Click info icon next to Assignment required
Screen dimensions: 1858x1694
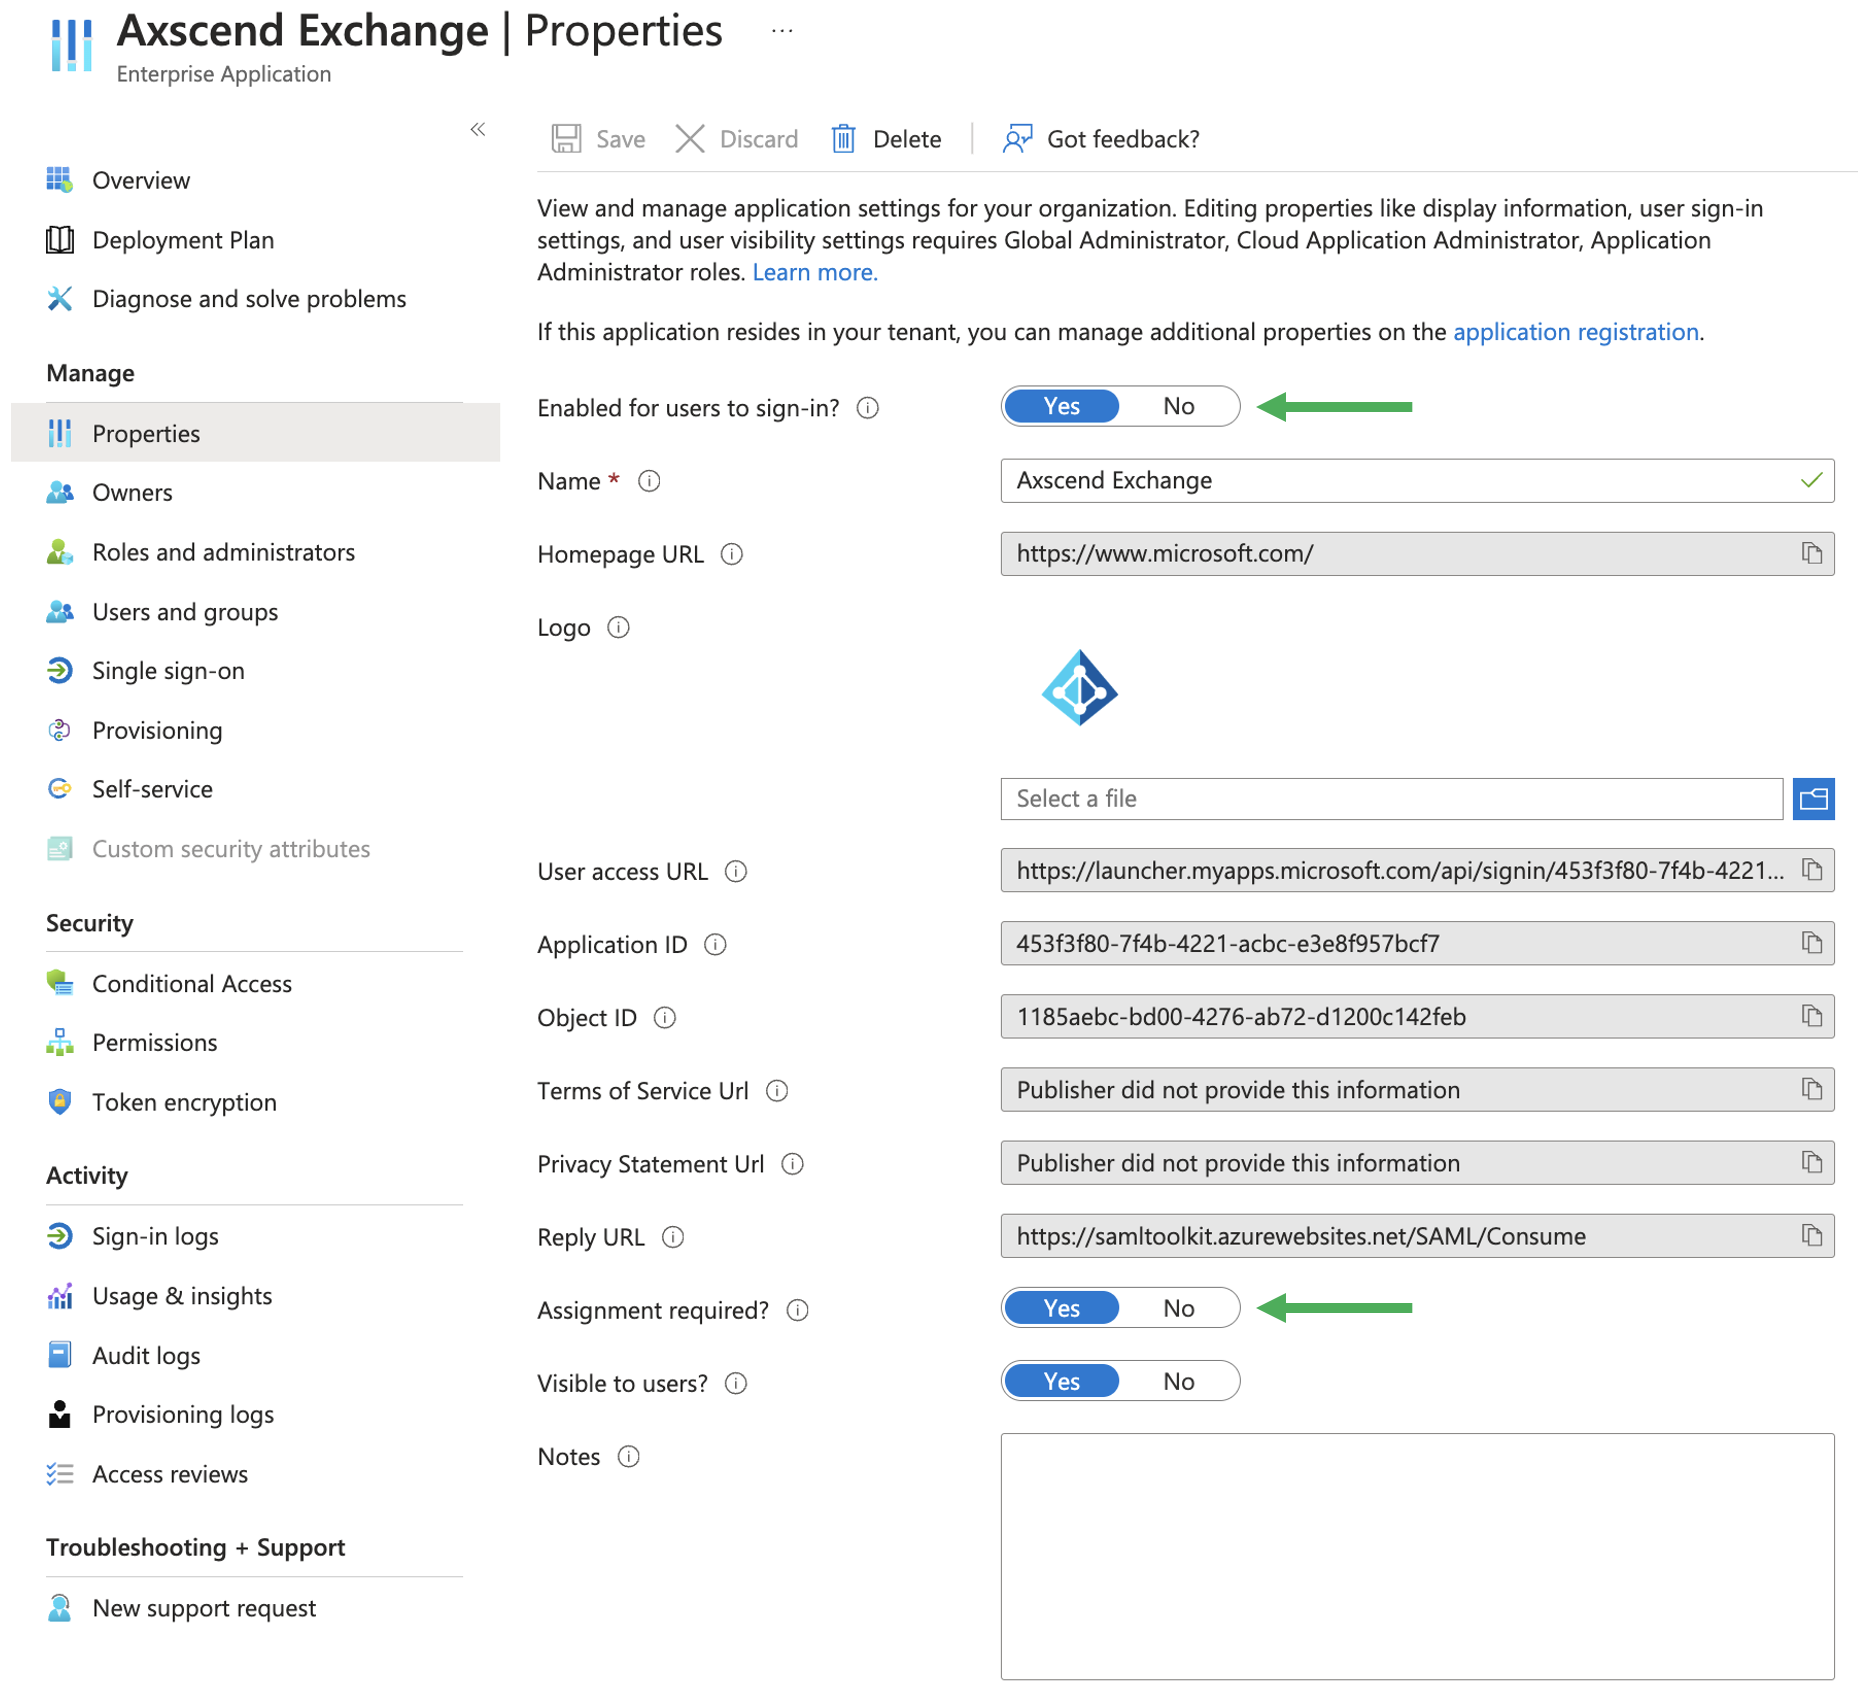pyautogui.click(x=797, y=1310)
